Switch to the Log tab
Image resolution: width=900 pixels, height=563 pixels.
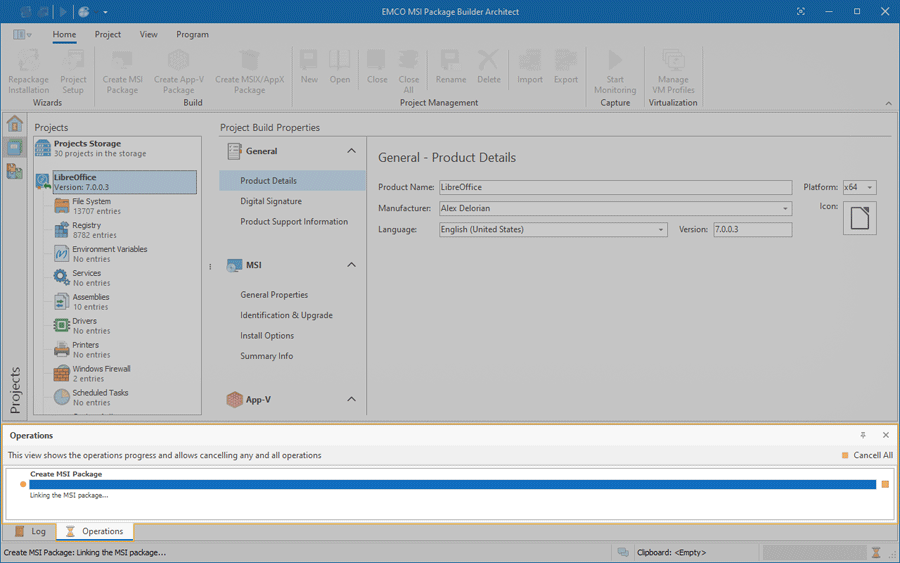pyautogui.click(x=30, y=531)
